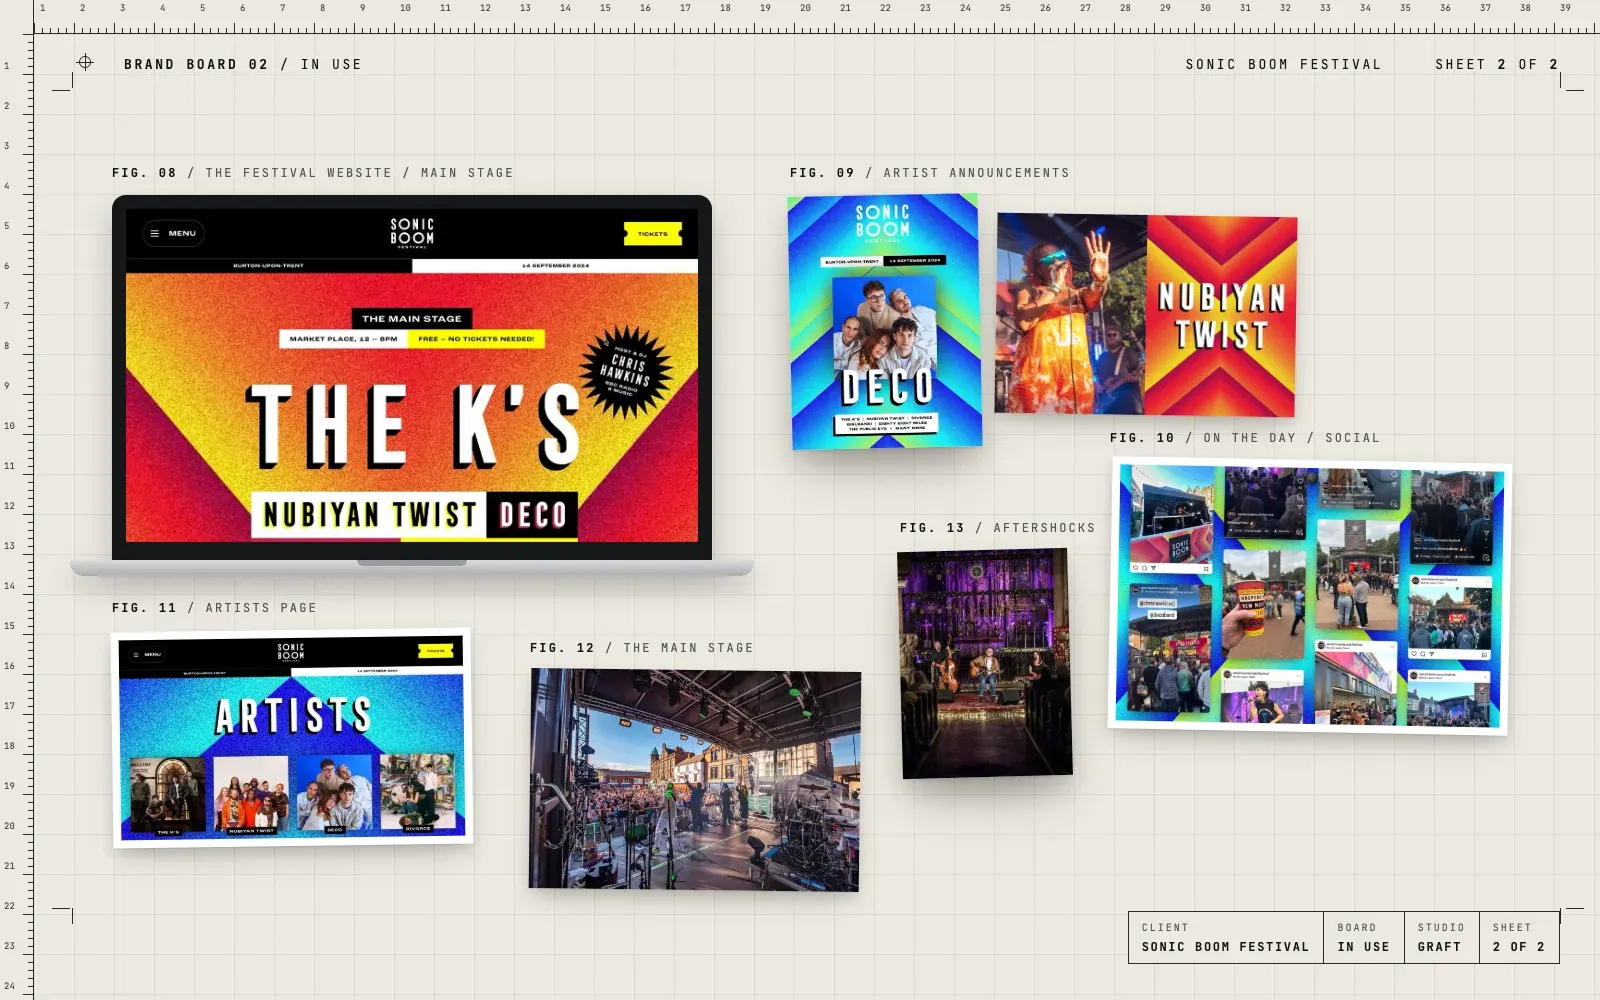
Task: Select THE MAIN STAGE label on website
Action: click(x=412, y=319)
